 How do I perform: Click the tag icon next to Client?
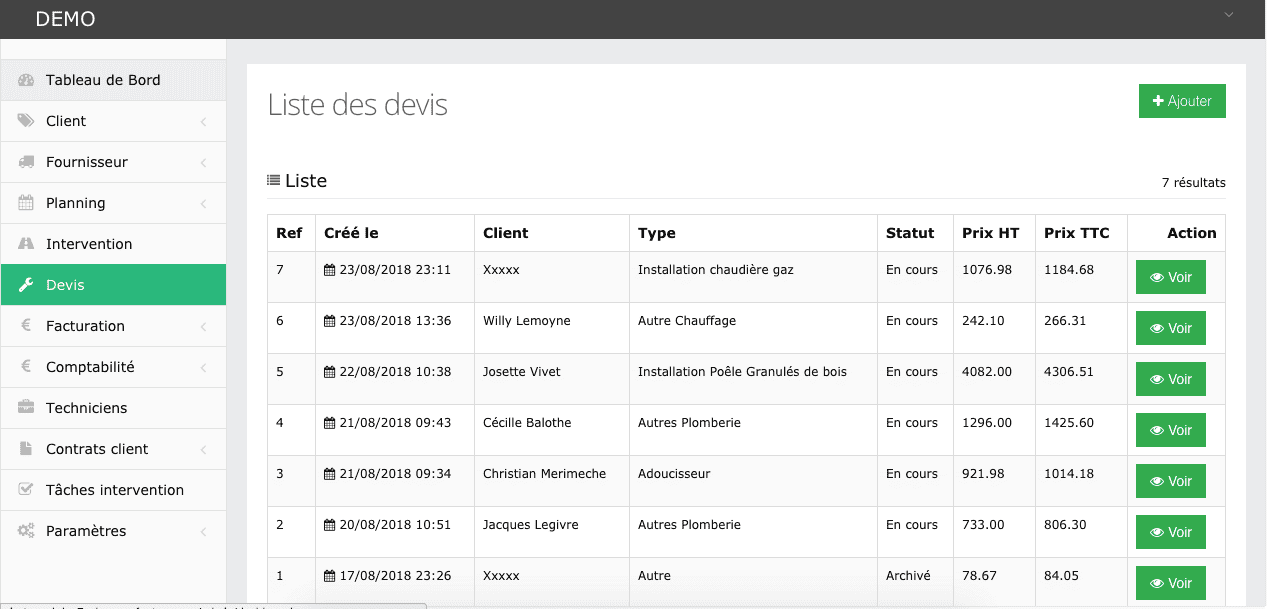tap(26, 121)
